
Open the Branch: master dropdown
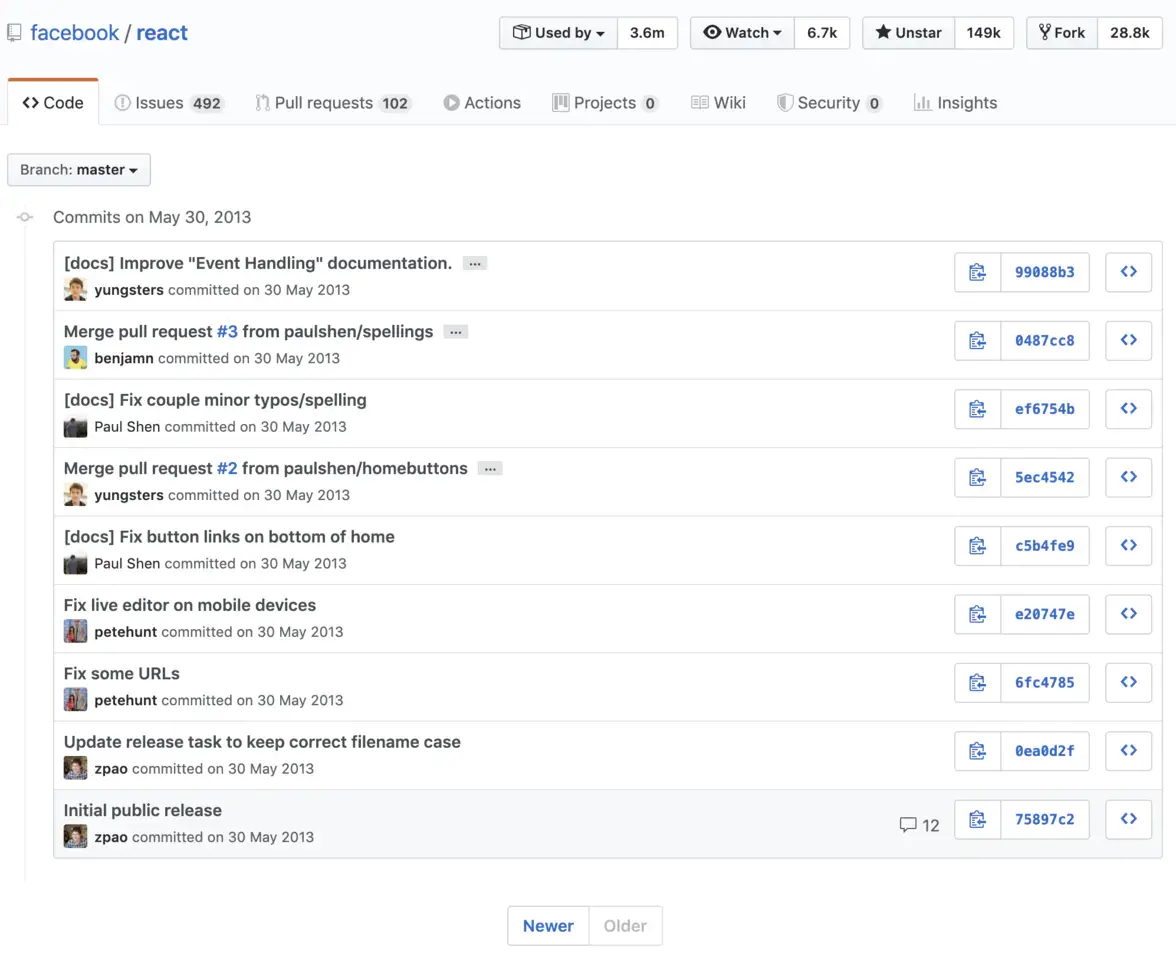(x=78, y=169)
